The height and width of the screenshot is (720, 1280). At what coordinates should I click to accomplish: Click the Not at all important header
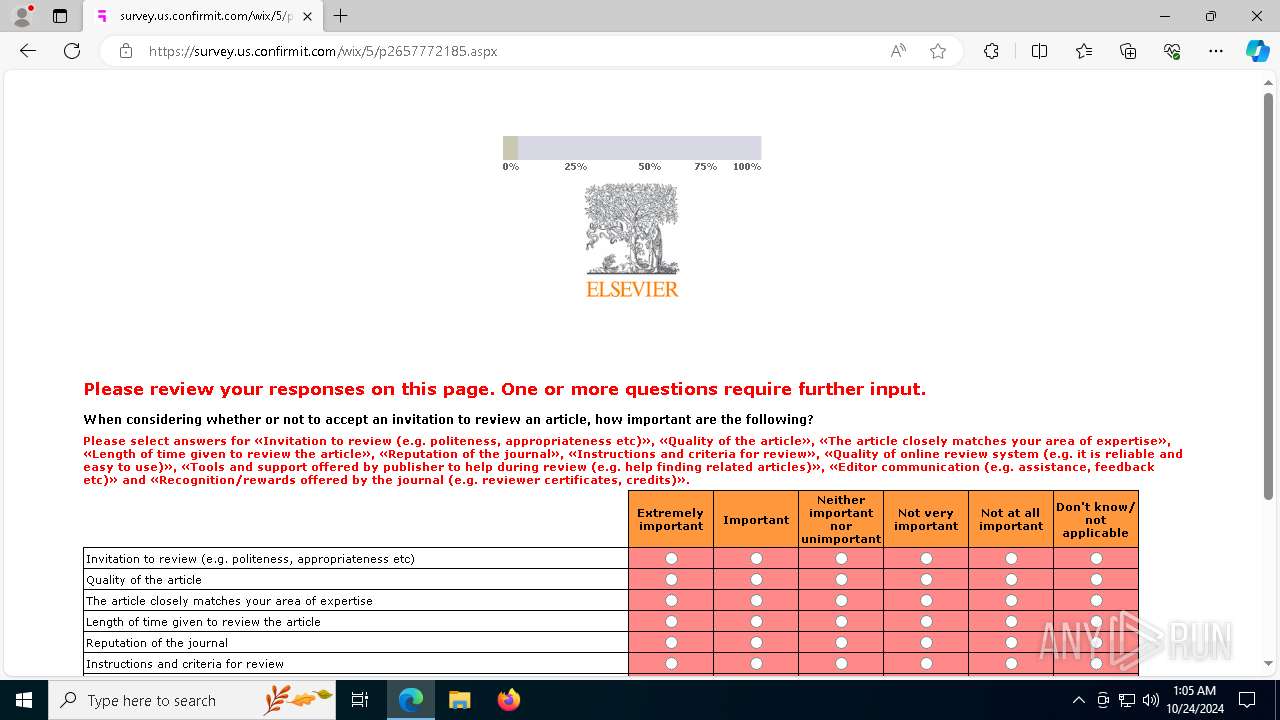[x=1011, y=520]
